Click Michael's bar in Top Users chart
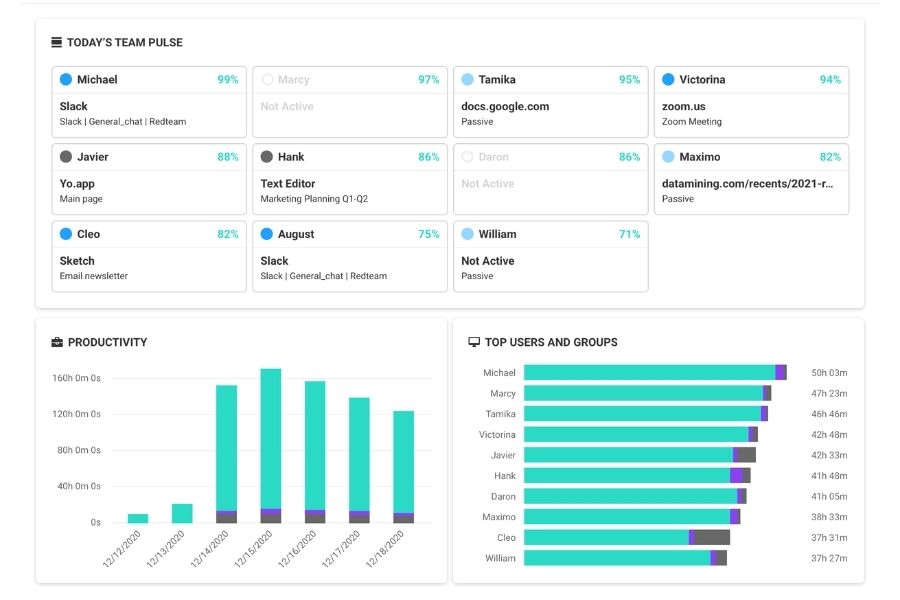The width and height of the screenshot is (900, 600). (655, 373)
